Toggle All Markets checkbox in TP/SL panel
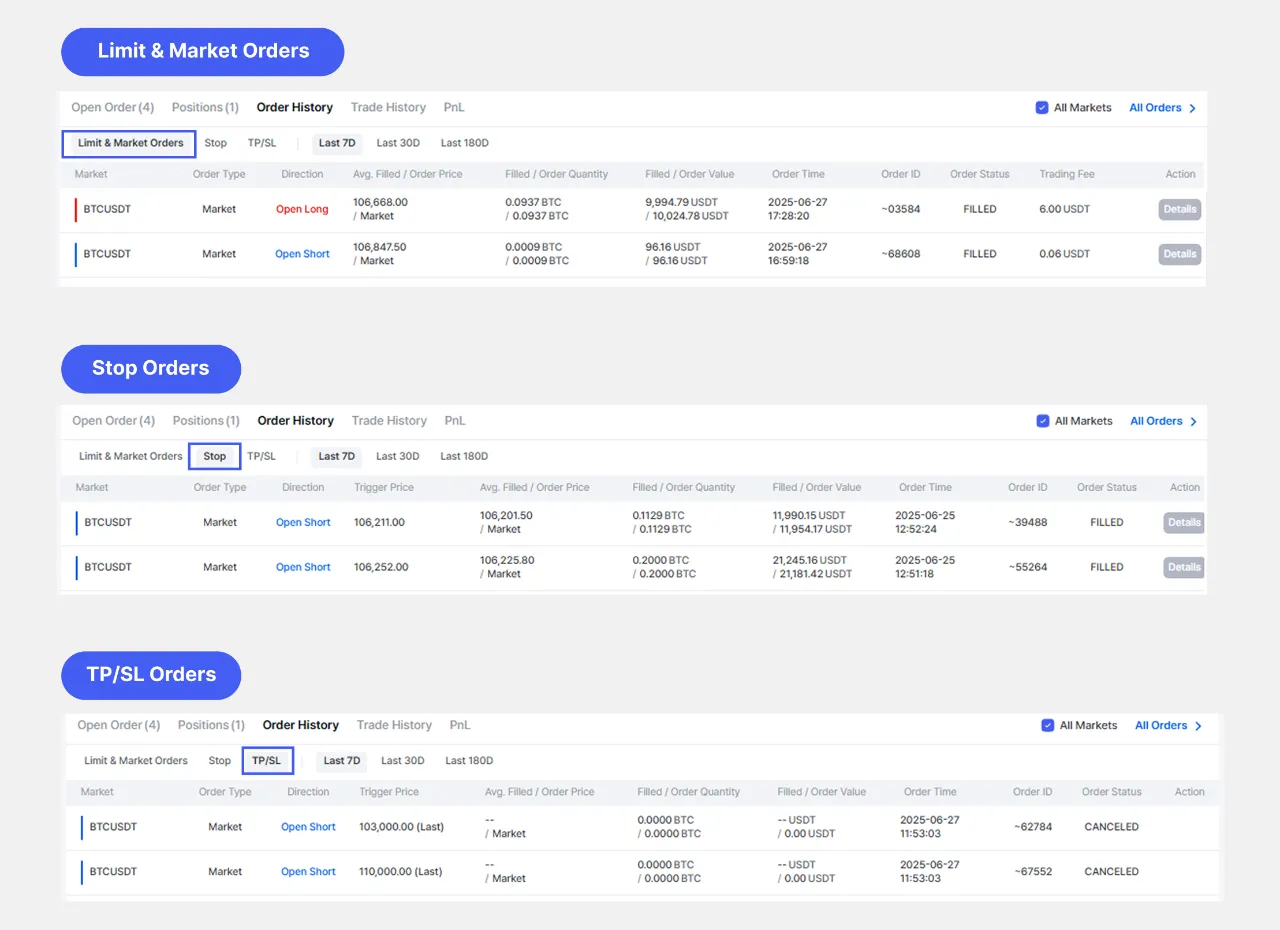The image size is (1280, 930). (x=1048, y=725)
